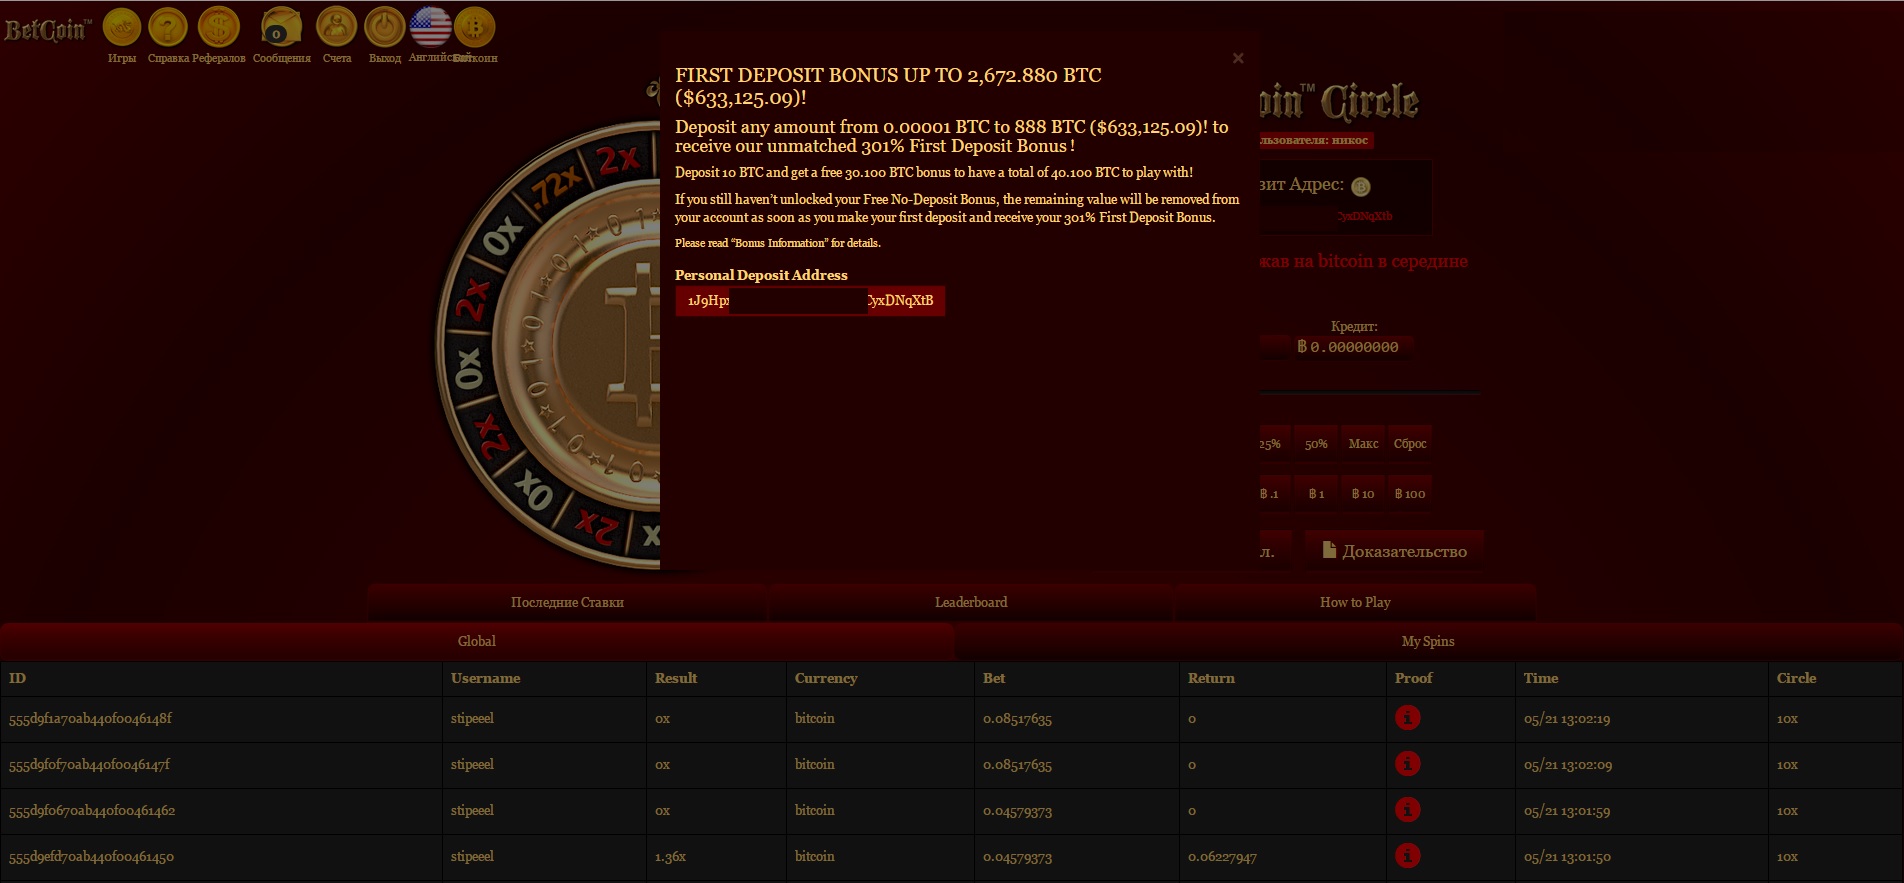Select the personal deposit address field
Screen dimensions: 1904x883
coord(809,301)
